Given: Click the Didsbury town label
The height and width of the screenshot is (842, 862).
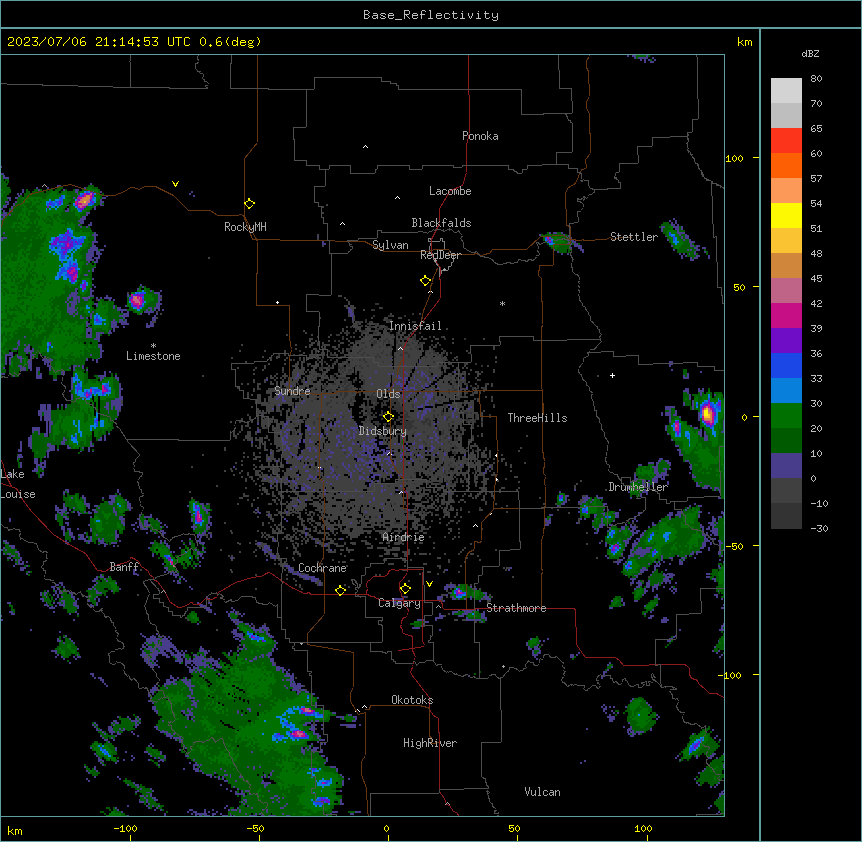Looking at the screenshot, I should coord(382,431).
